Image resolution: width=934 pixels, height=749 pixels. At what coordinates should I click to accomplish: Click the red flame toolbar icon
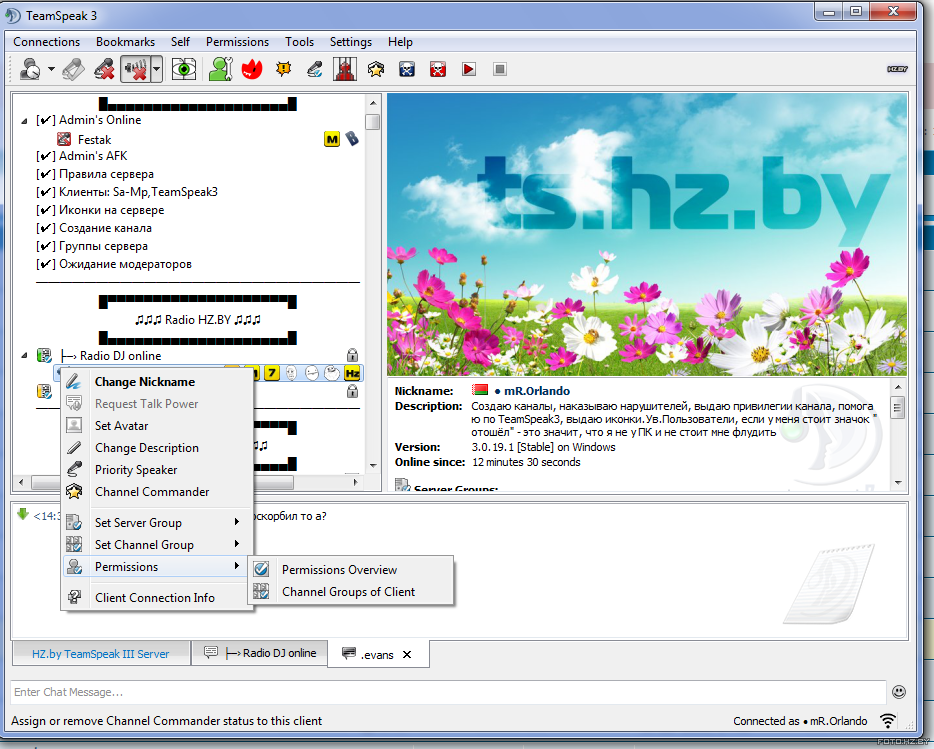[x=252, y=70]
